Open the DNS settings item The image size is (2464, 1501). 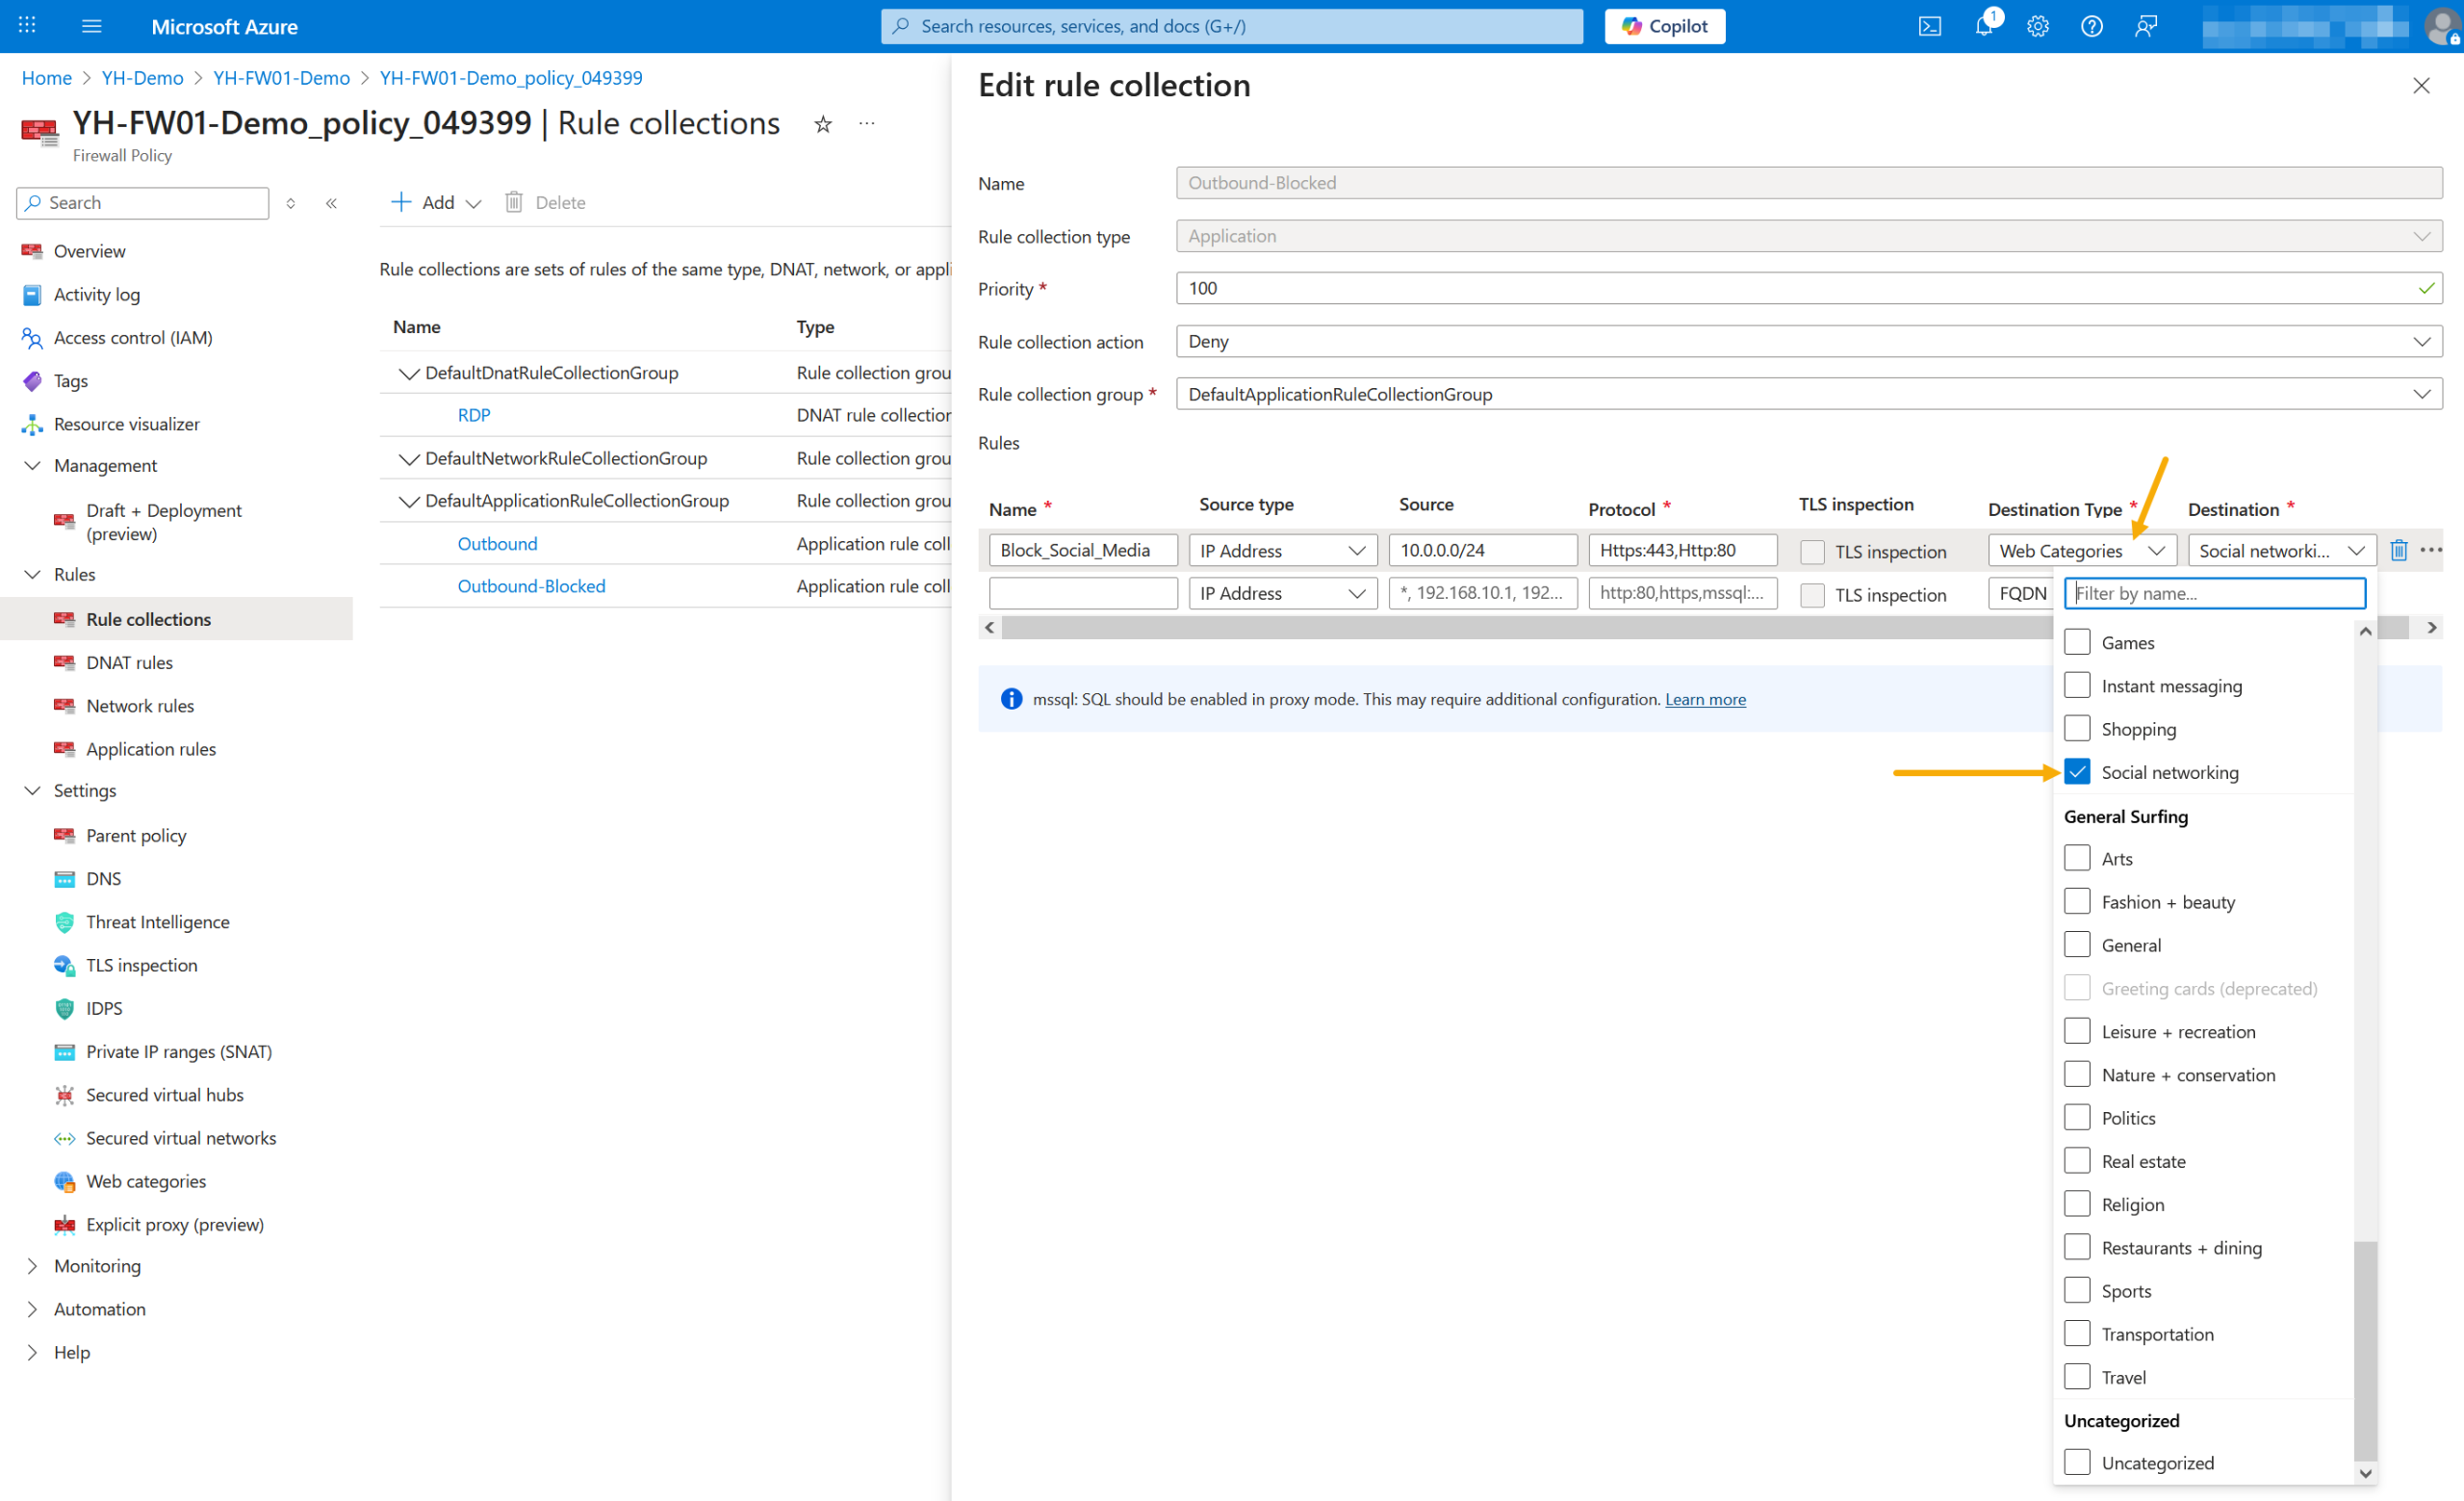click(x=103, y=878)
